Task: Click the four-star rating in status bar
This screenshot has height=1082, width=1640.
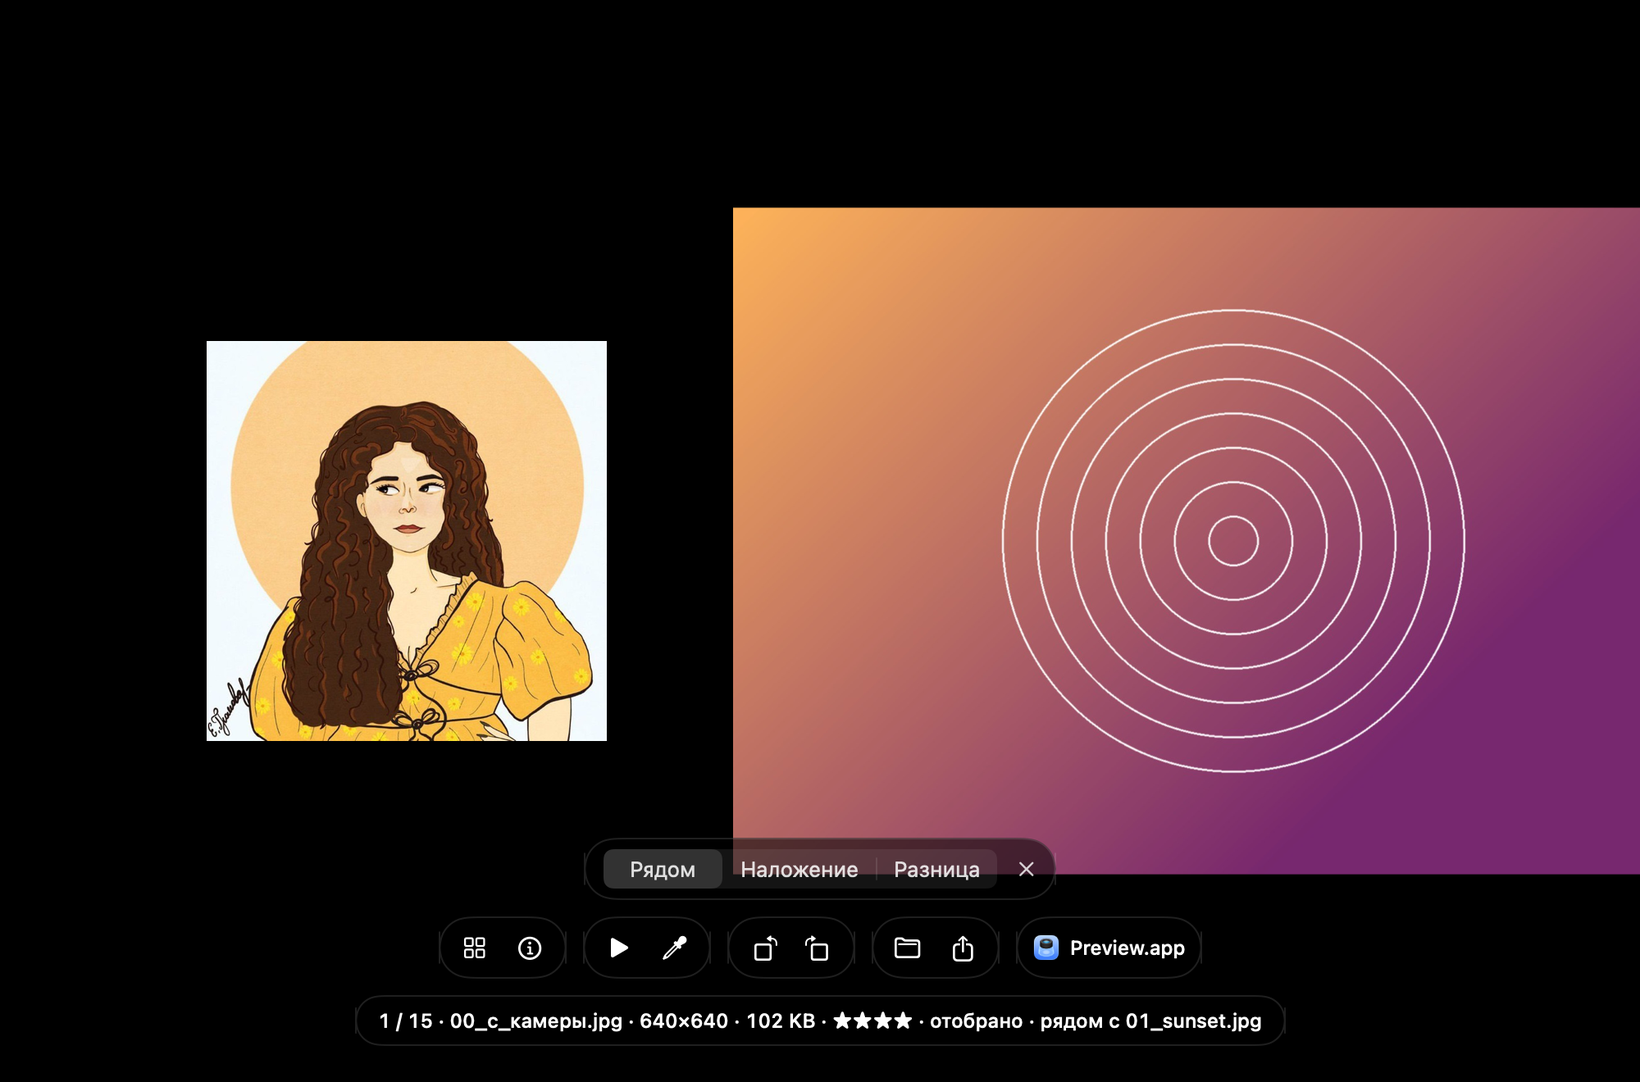Action: pyautogui.click(x=872, y=1021)
